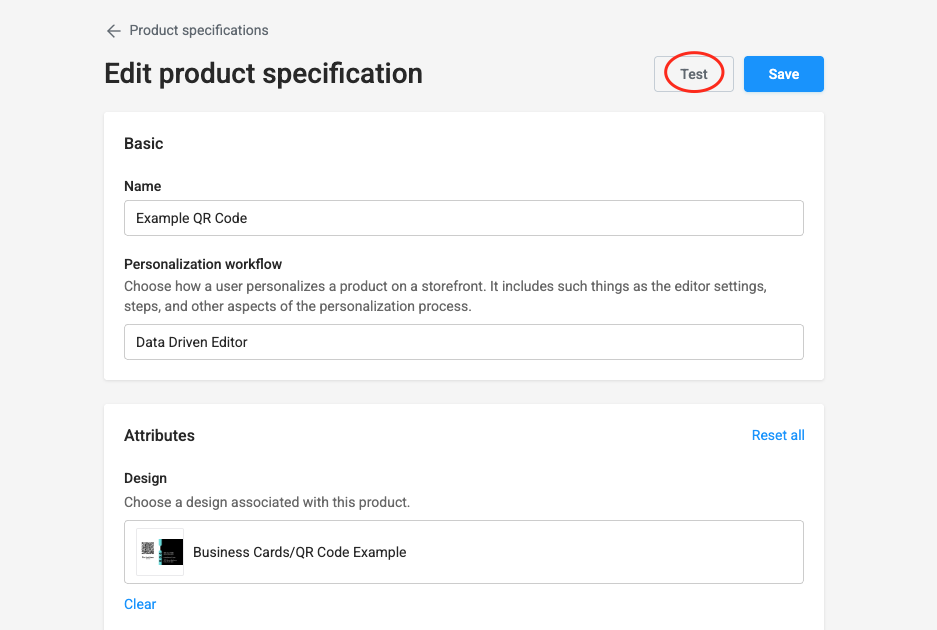
Task: Click the back arrow icon
Action: click(x=113, y=31)
